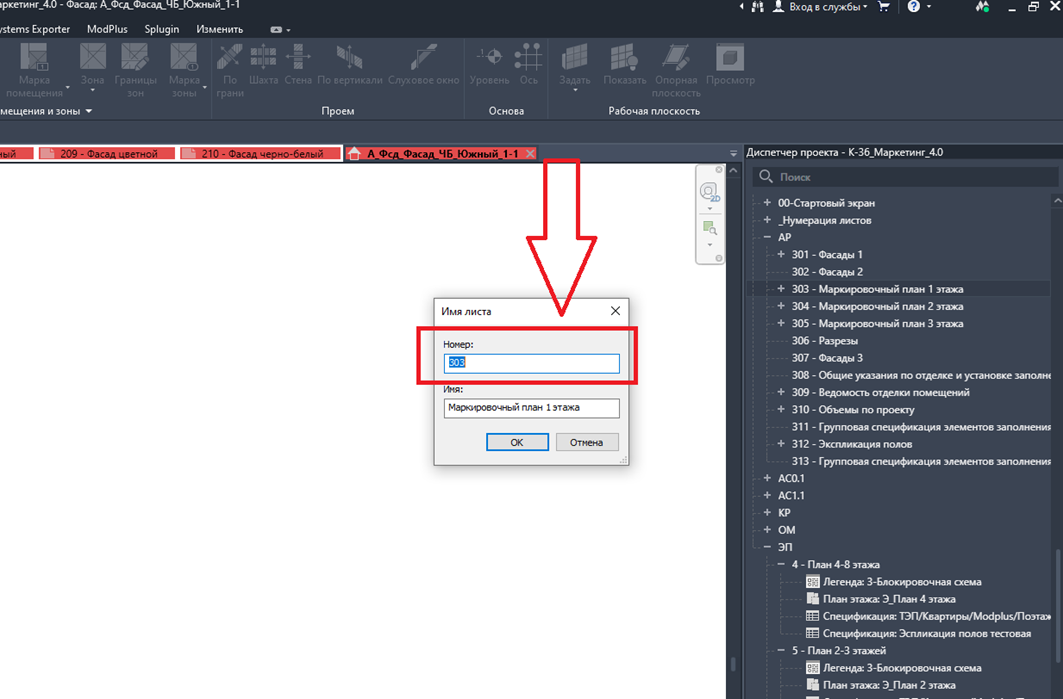The height and width of the screenshot is (699, 1063).
Task: Click the view area scroll-up arrow
Action: coord(733,171)
